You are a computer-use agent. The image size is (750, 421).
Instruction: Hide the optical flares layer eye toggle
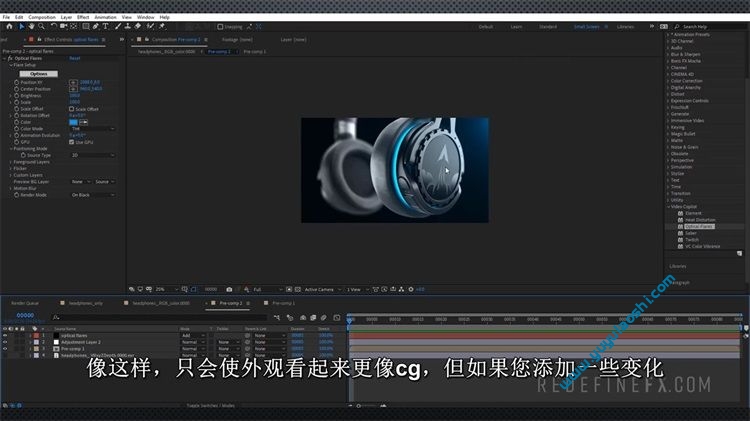pyautogui.click(x=5, y=336)
